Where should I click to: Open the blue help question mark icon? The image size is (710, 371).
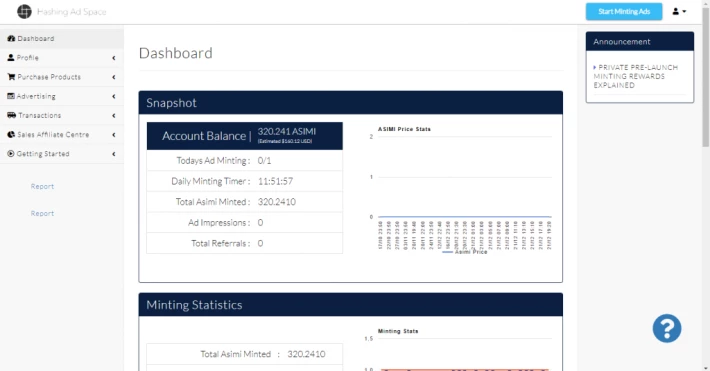click(x=667, y=328)
